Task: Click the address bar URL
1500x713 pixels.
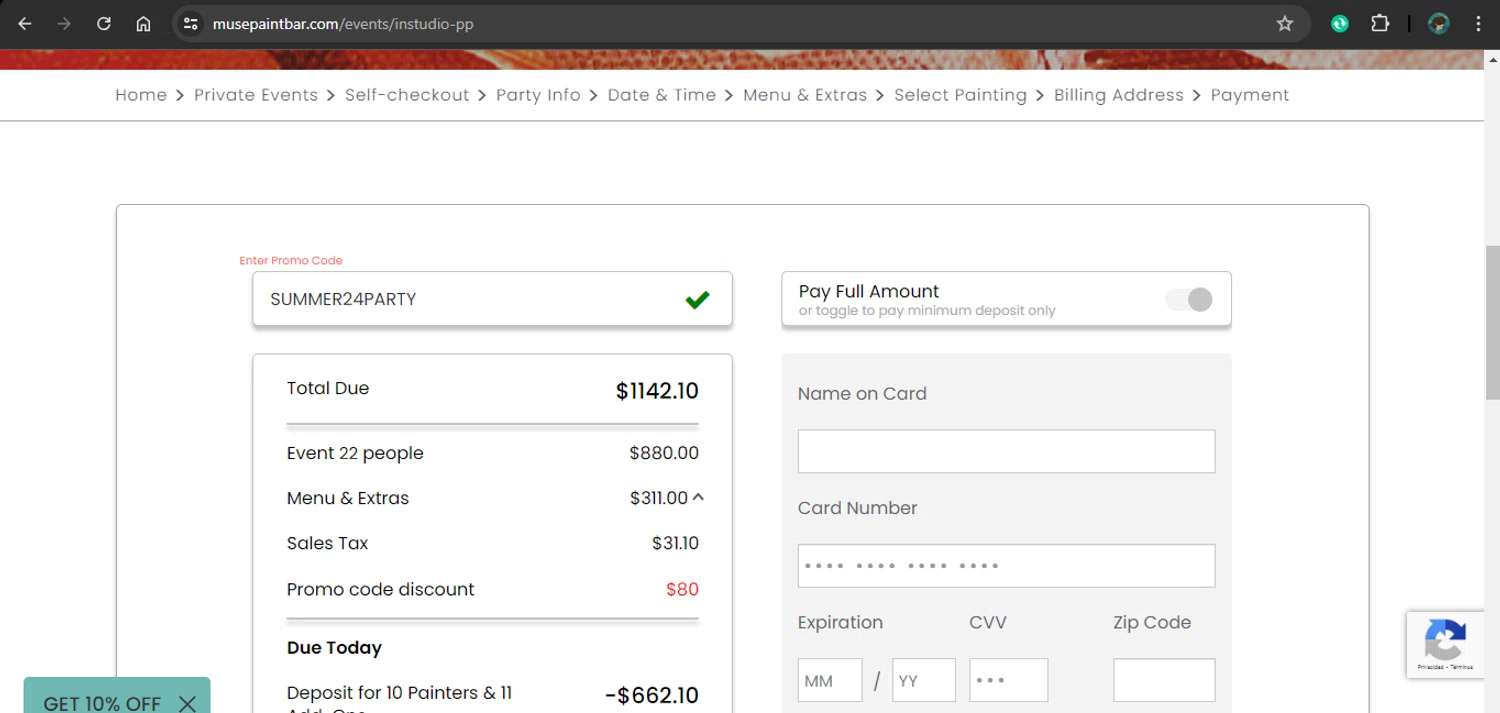Action: pos(343,24)
